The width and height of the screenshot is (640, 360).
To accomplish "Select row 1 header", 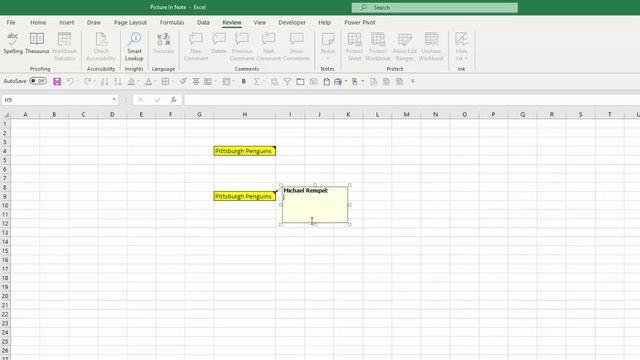I will click(x=5, y=124).
